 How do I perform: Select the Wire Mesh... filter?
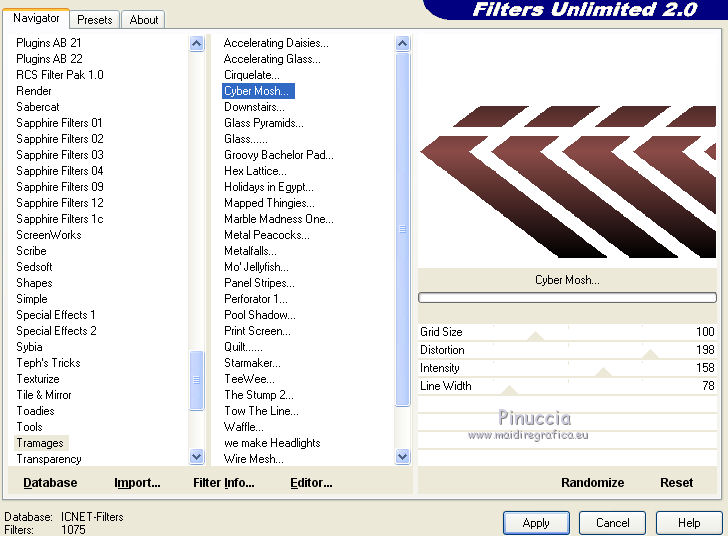[254, 459]
